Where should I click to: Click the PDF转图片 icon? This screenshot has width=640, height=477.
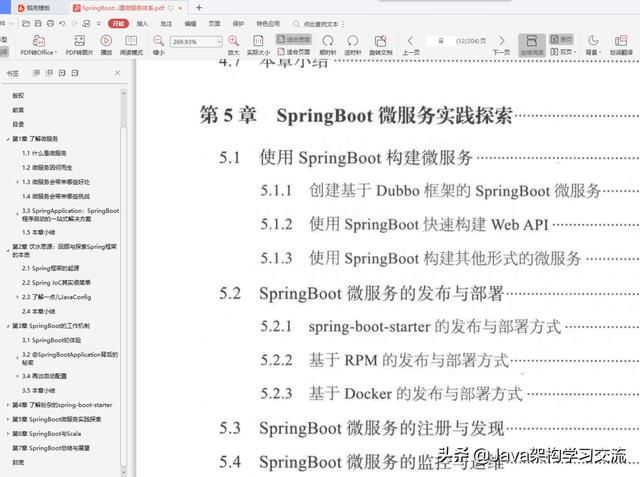click(x=79, y=41)
